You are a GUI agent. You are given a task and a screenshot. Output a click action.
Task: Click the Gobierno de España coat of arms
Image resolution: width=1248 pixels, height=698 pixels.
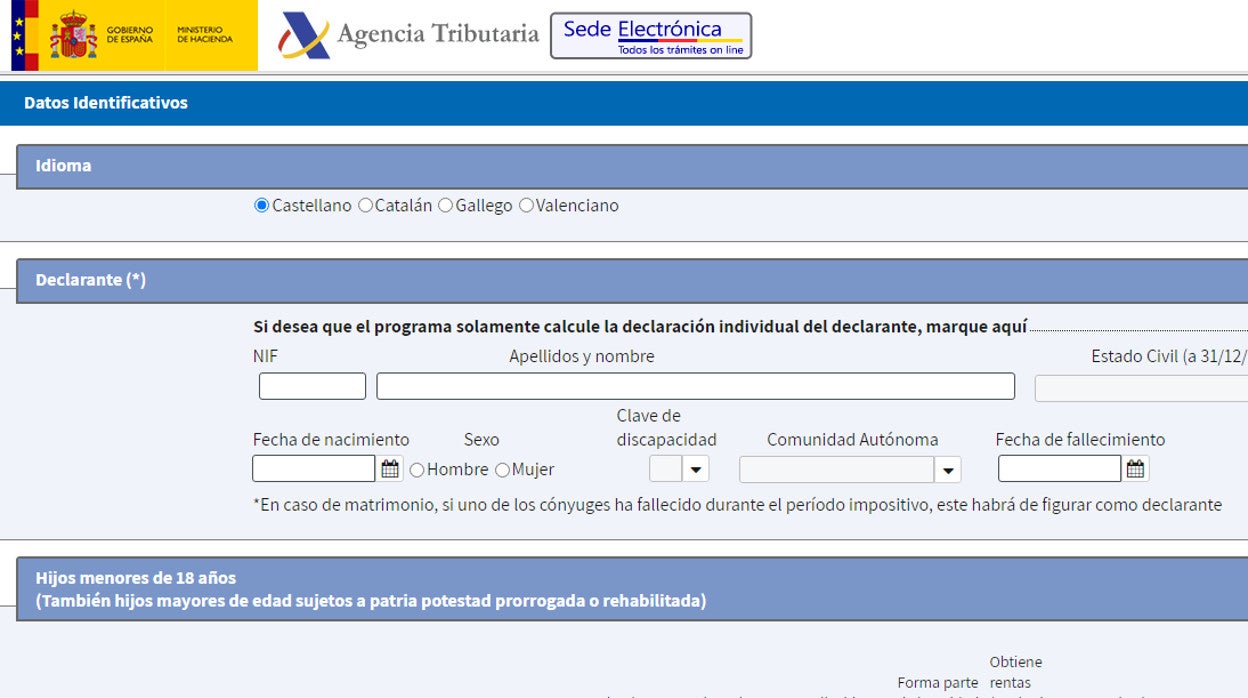pos(73,35)
